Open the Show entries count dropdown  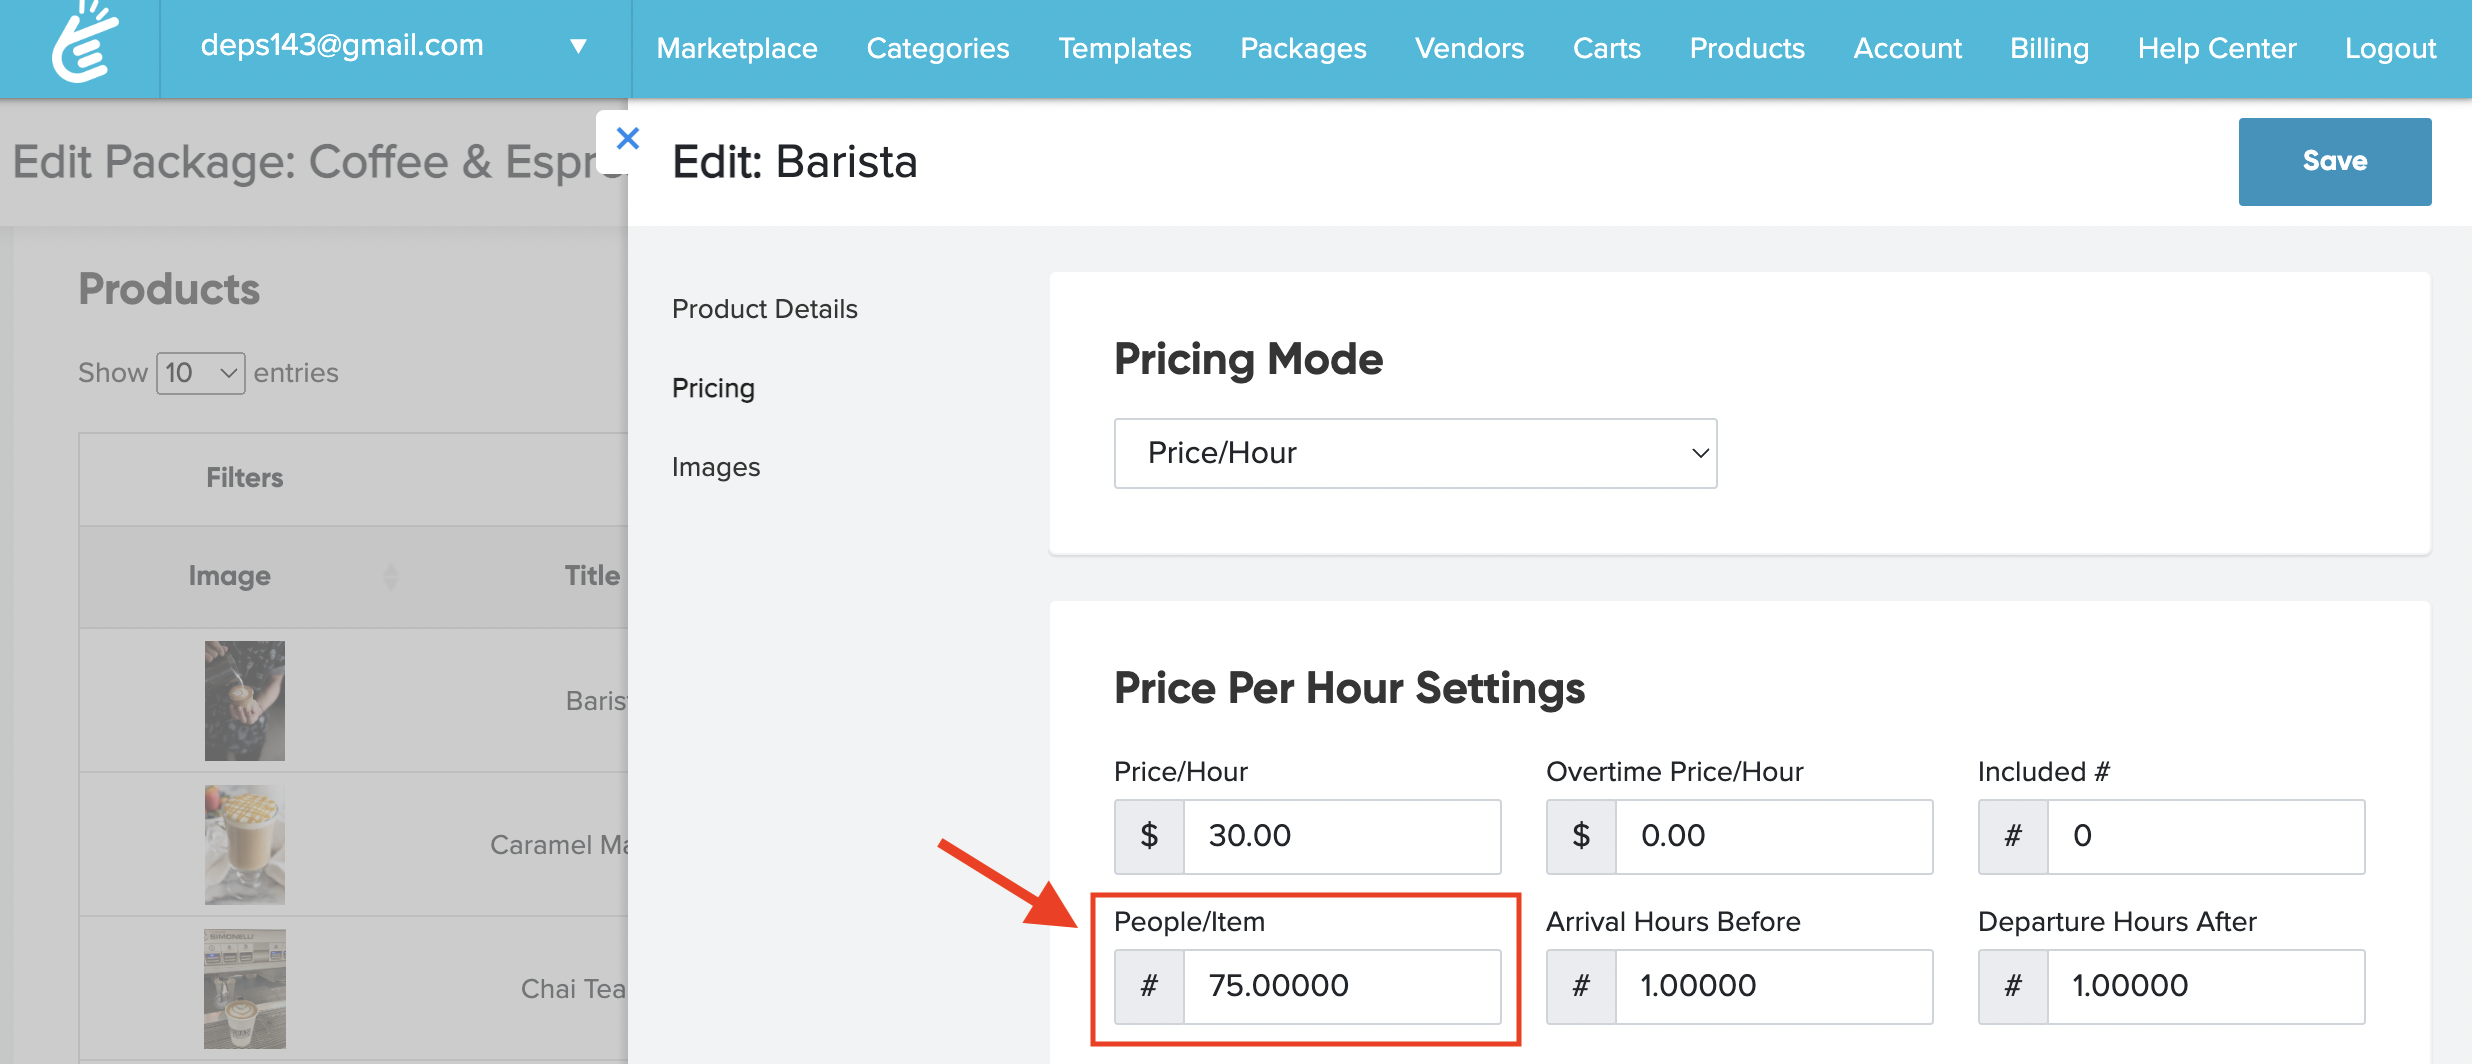pyautogui.click(x=201, y=373)
